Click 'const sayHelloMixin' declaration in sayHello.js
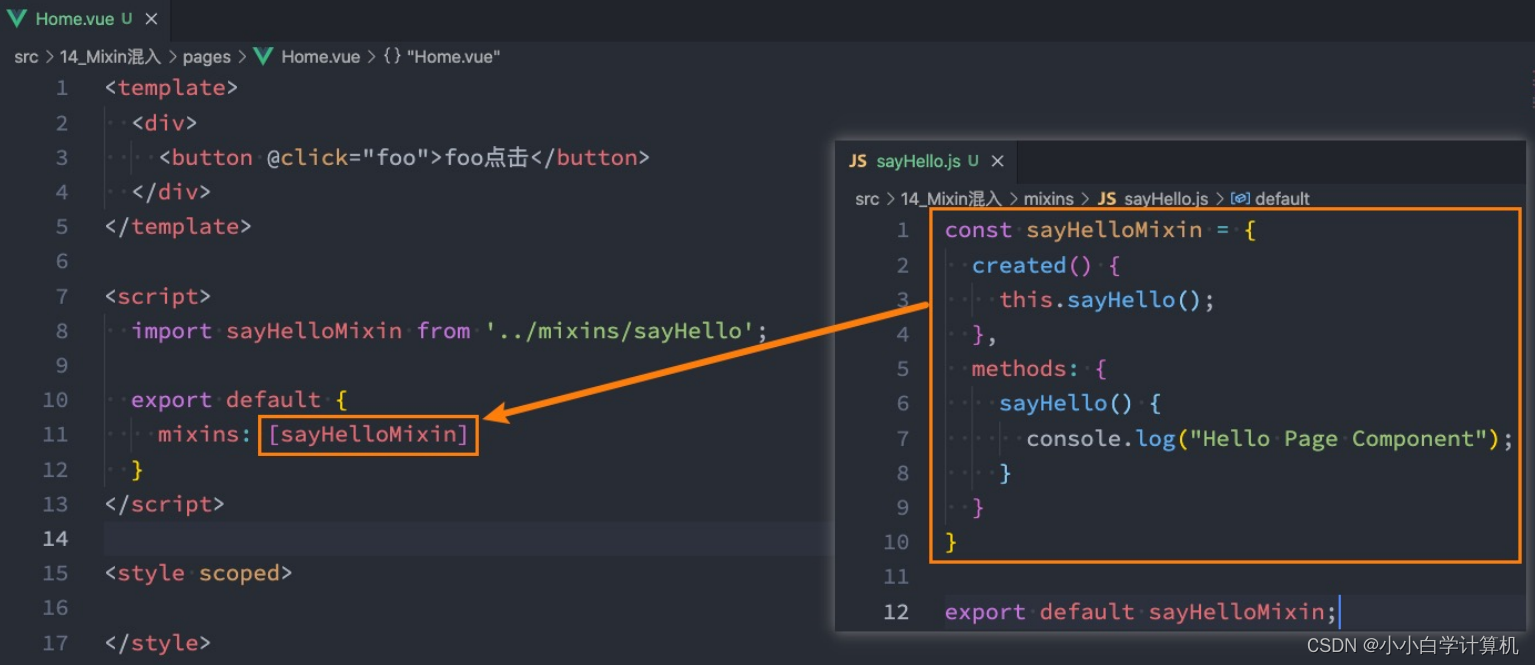 (1074, 230)
